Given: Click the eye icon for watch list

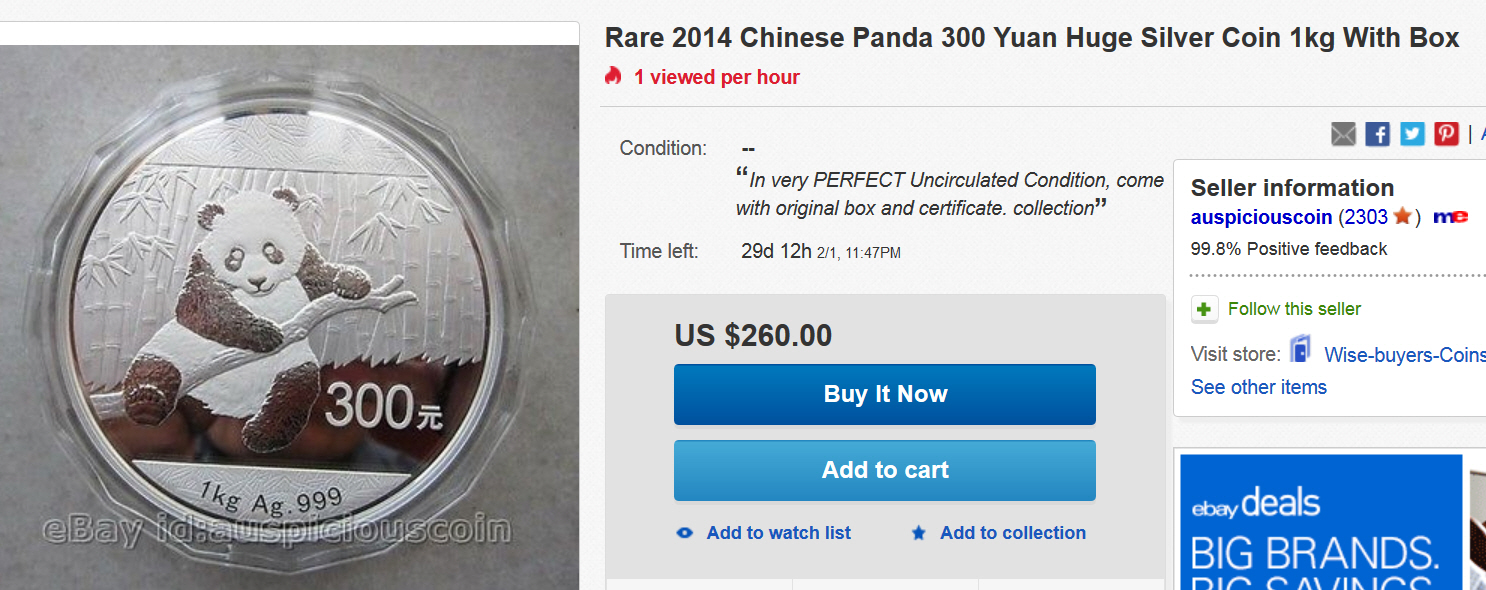Looking at the screenshot, I should [x=685, y=533].
